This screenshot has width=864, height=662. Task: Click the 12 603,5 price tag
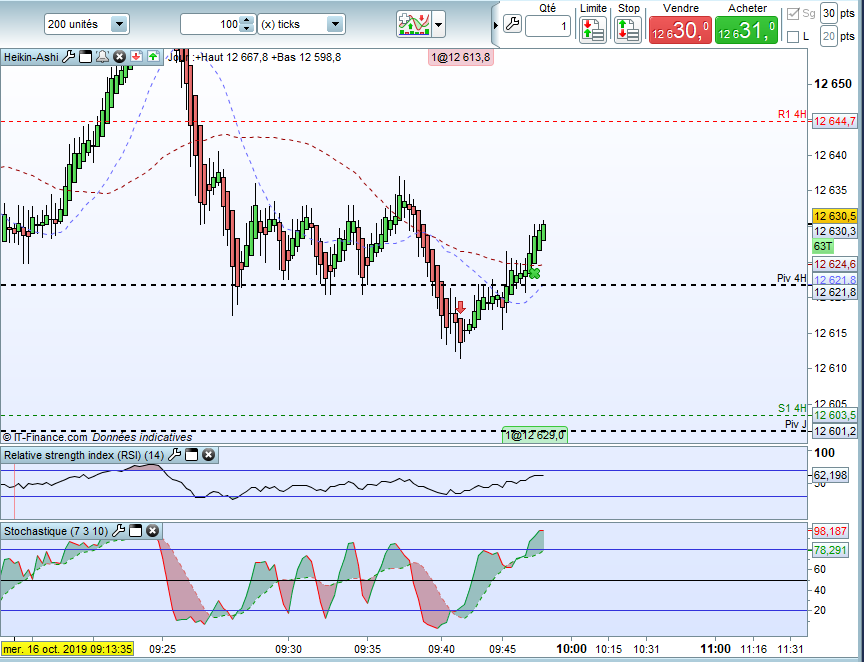coord(835,415)
